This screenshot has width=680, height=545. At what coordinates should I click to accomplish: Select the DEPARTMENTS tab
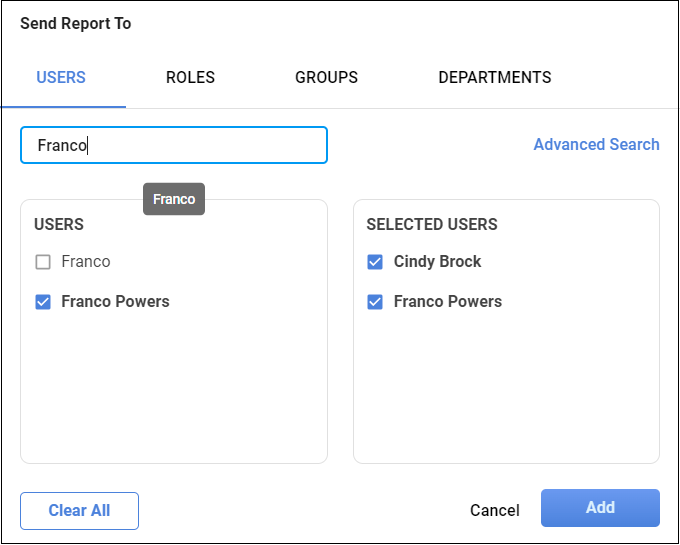(494, 77)
